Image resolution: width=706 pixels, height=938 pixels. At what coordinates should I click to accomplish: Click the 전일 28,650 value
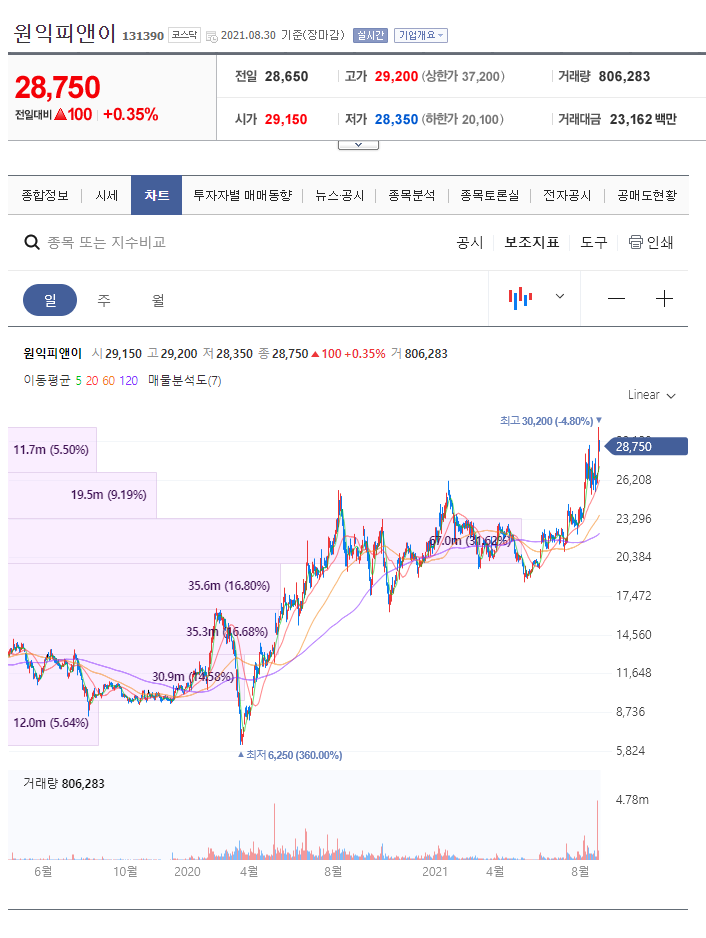click(287, 77)
